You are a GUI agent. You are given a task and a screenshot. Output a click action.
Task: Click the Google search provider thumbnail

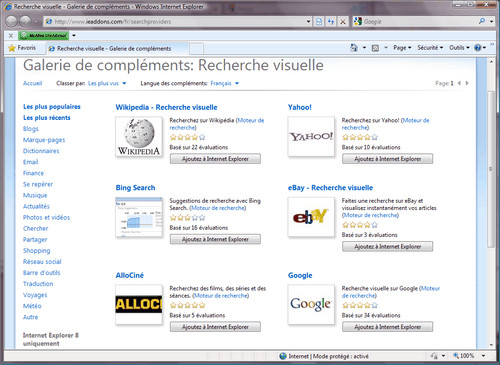point(311,304)
